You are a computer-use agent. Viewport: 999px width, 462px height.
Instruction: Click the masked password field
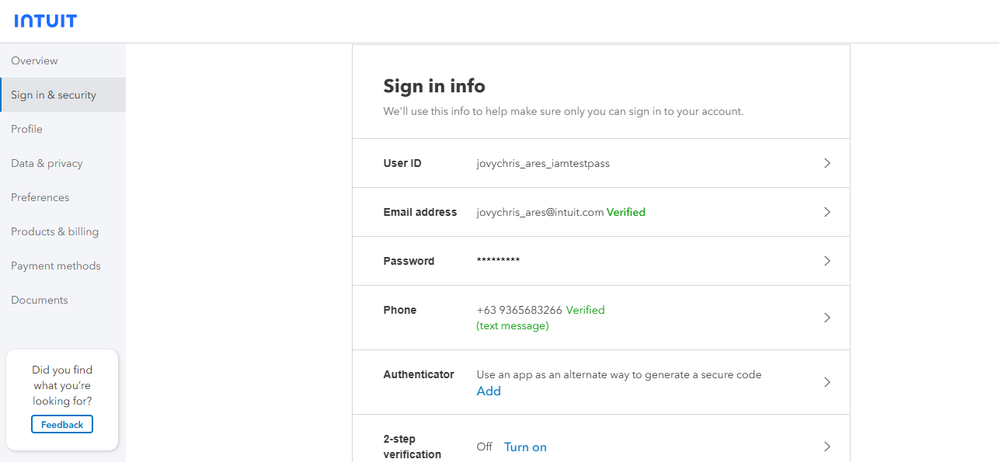click(498, 261)
